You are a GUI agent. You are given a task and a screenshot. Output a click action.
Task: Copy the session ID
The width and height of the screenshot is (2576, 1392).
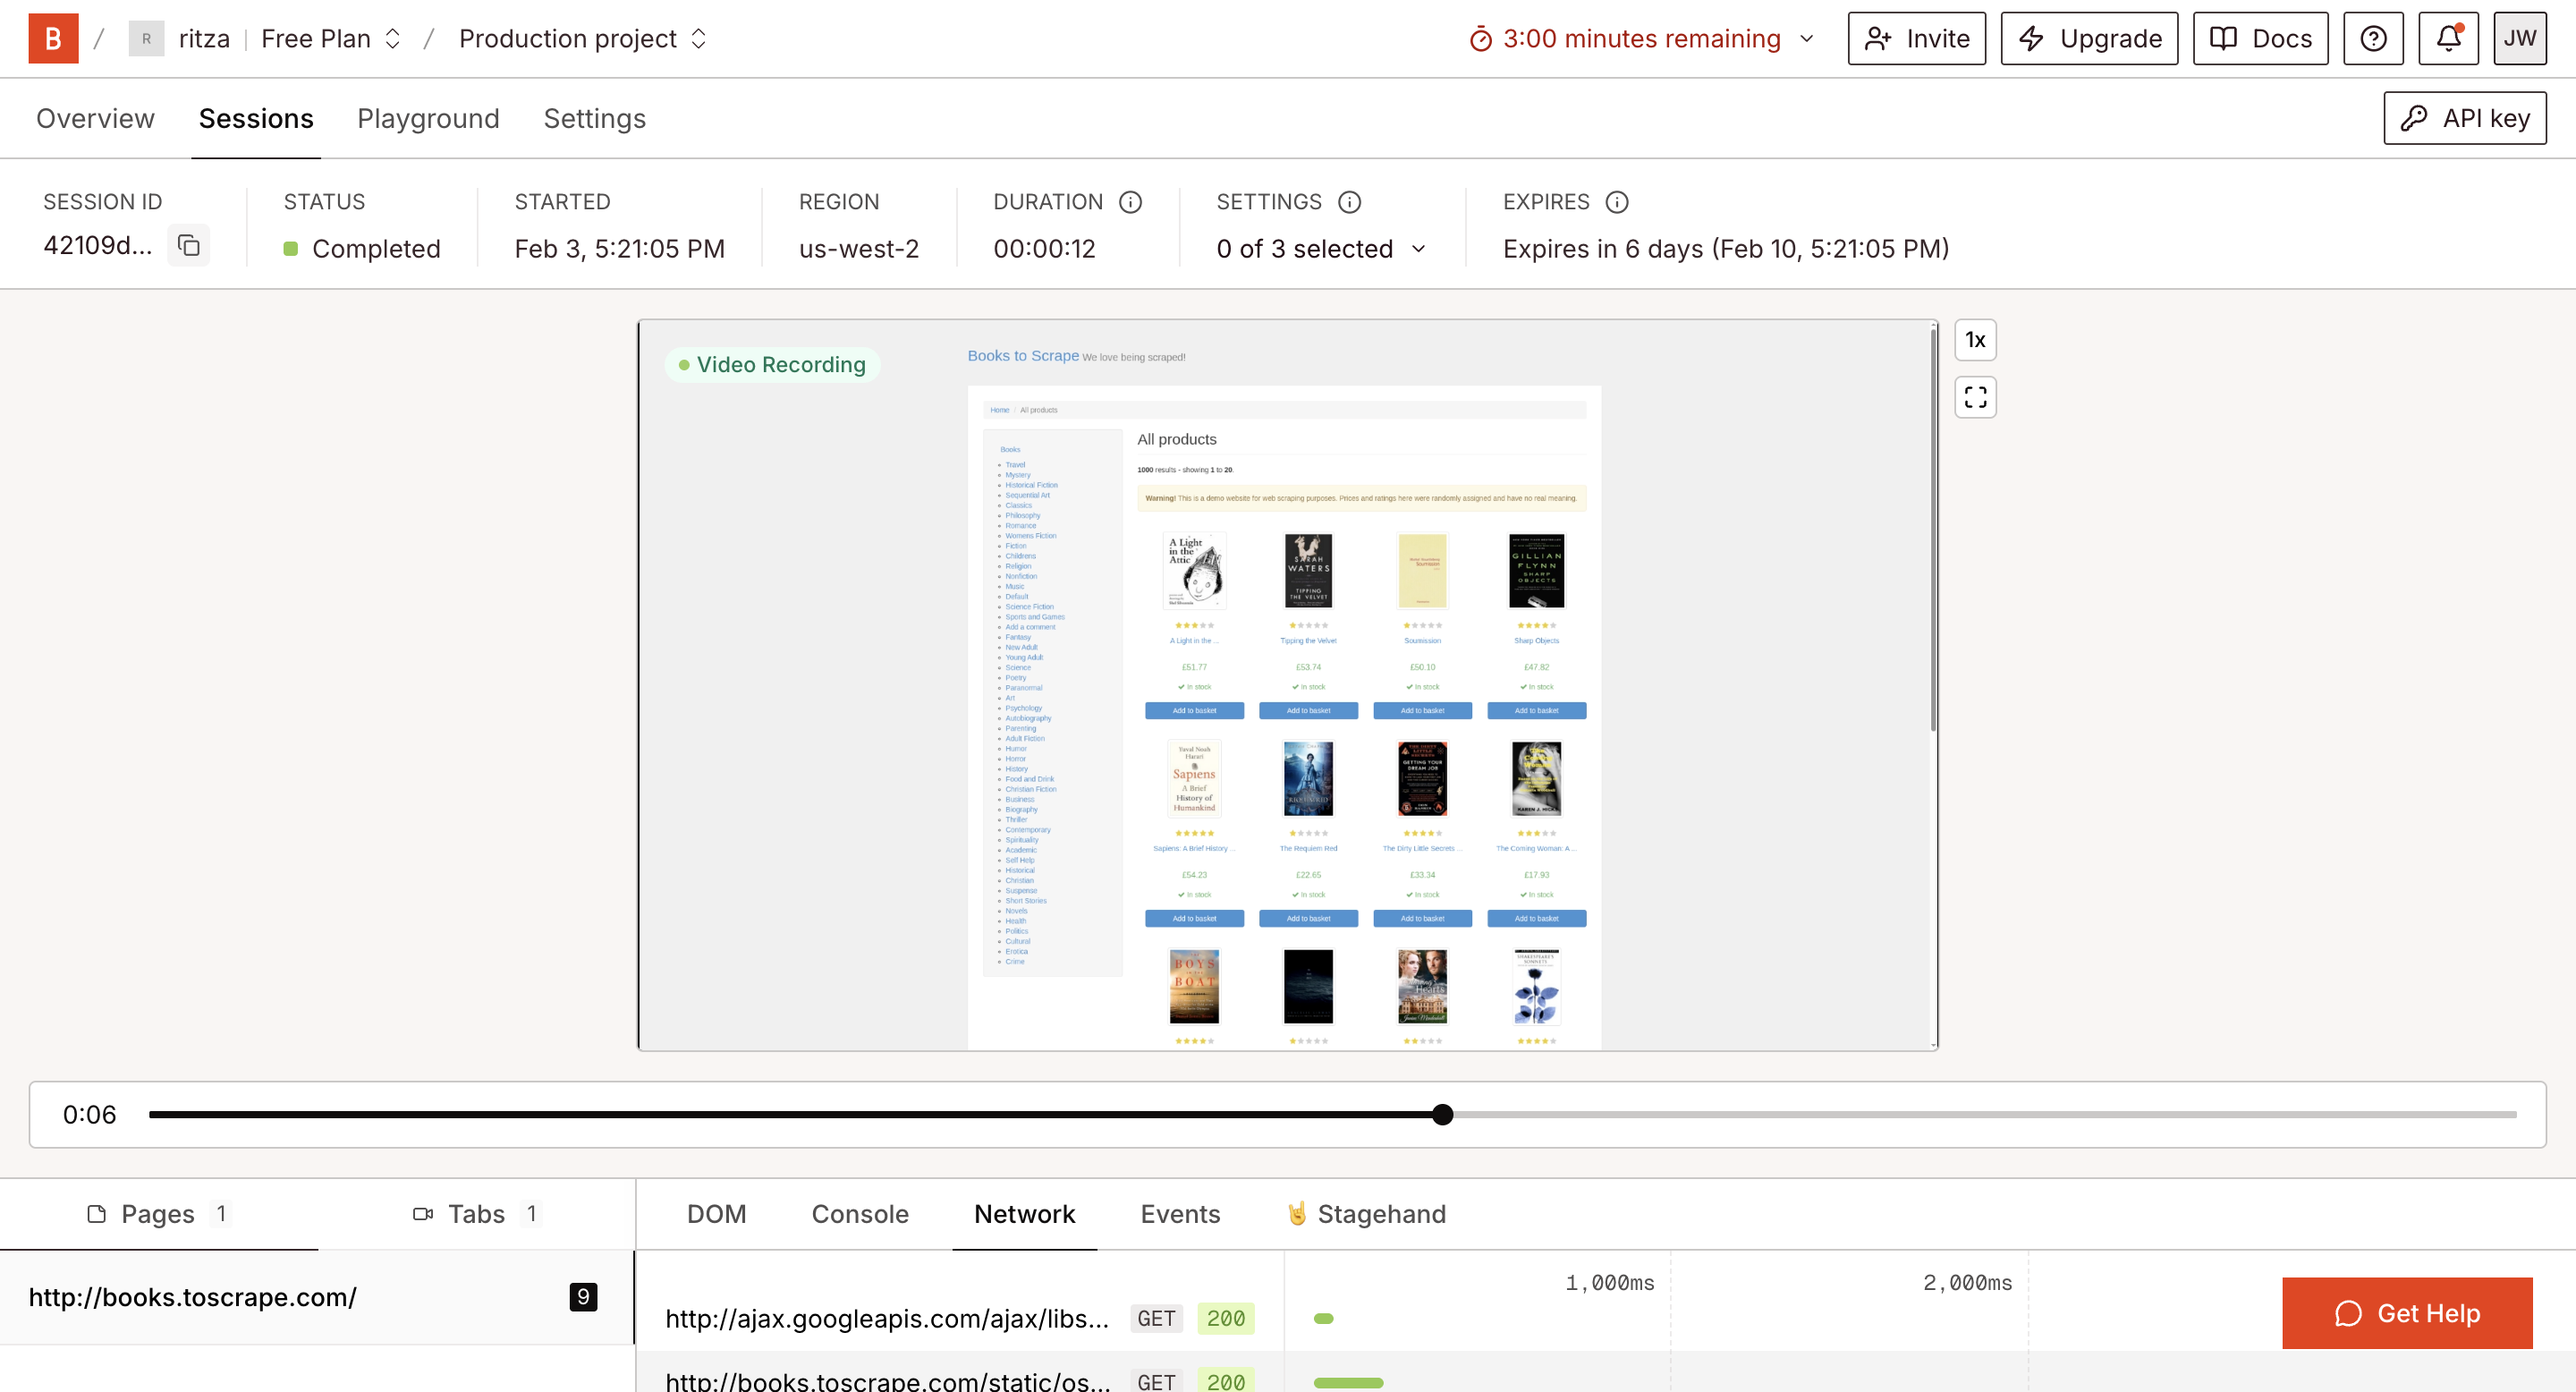coord(188,246)
